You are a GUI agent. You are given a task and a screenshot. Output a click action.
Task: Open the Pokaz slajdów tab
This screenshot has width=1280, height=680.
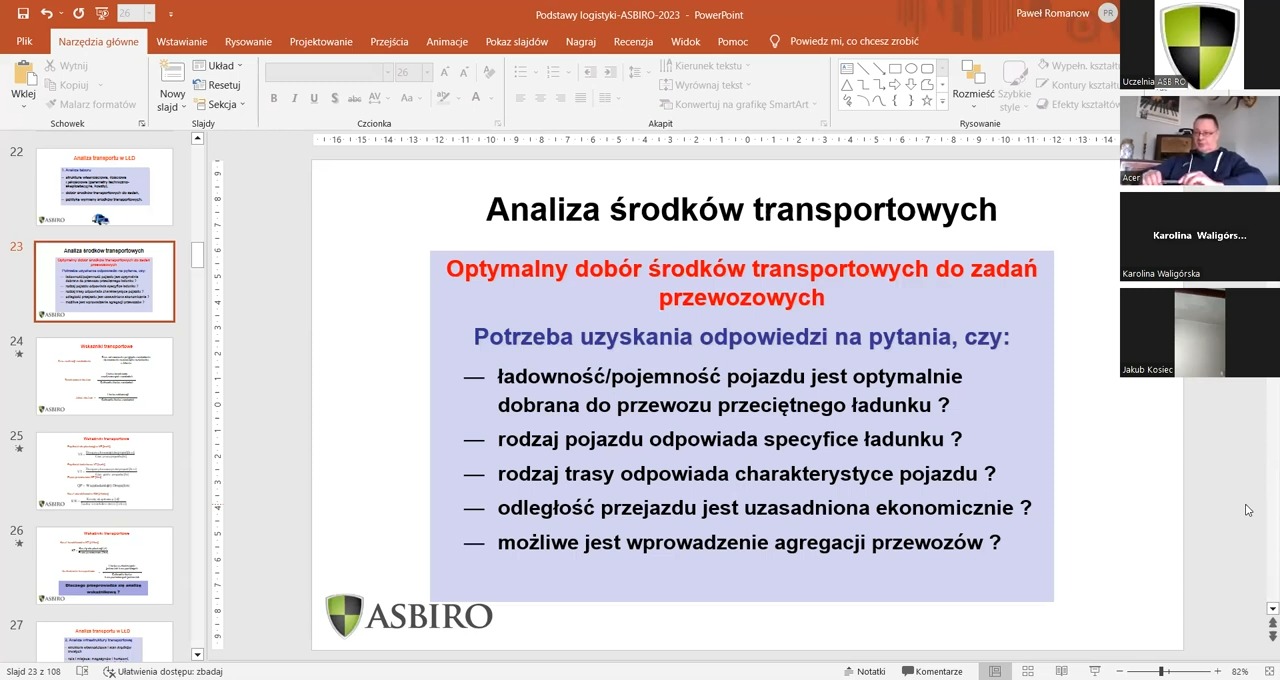point(517,42)
